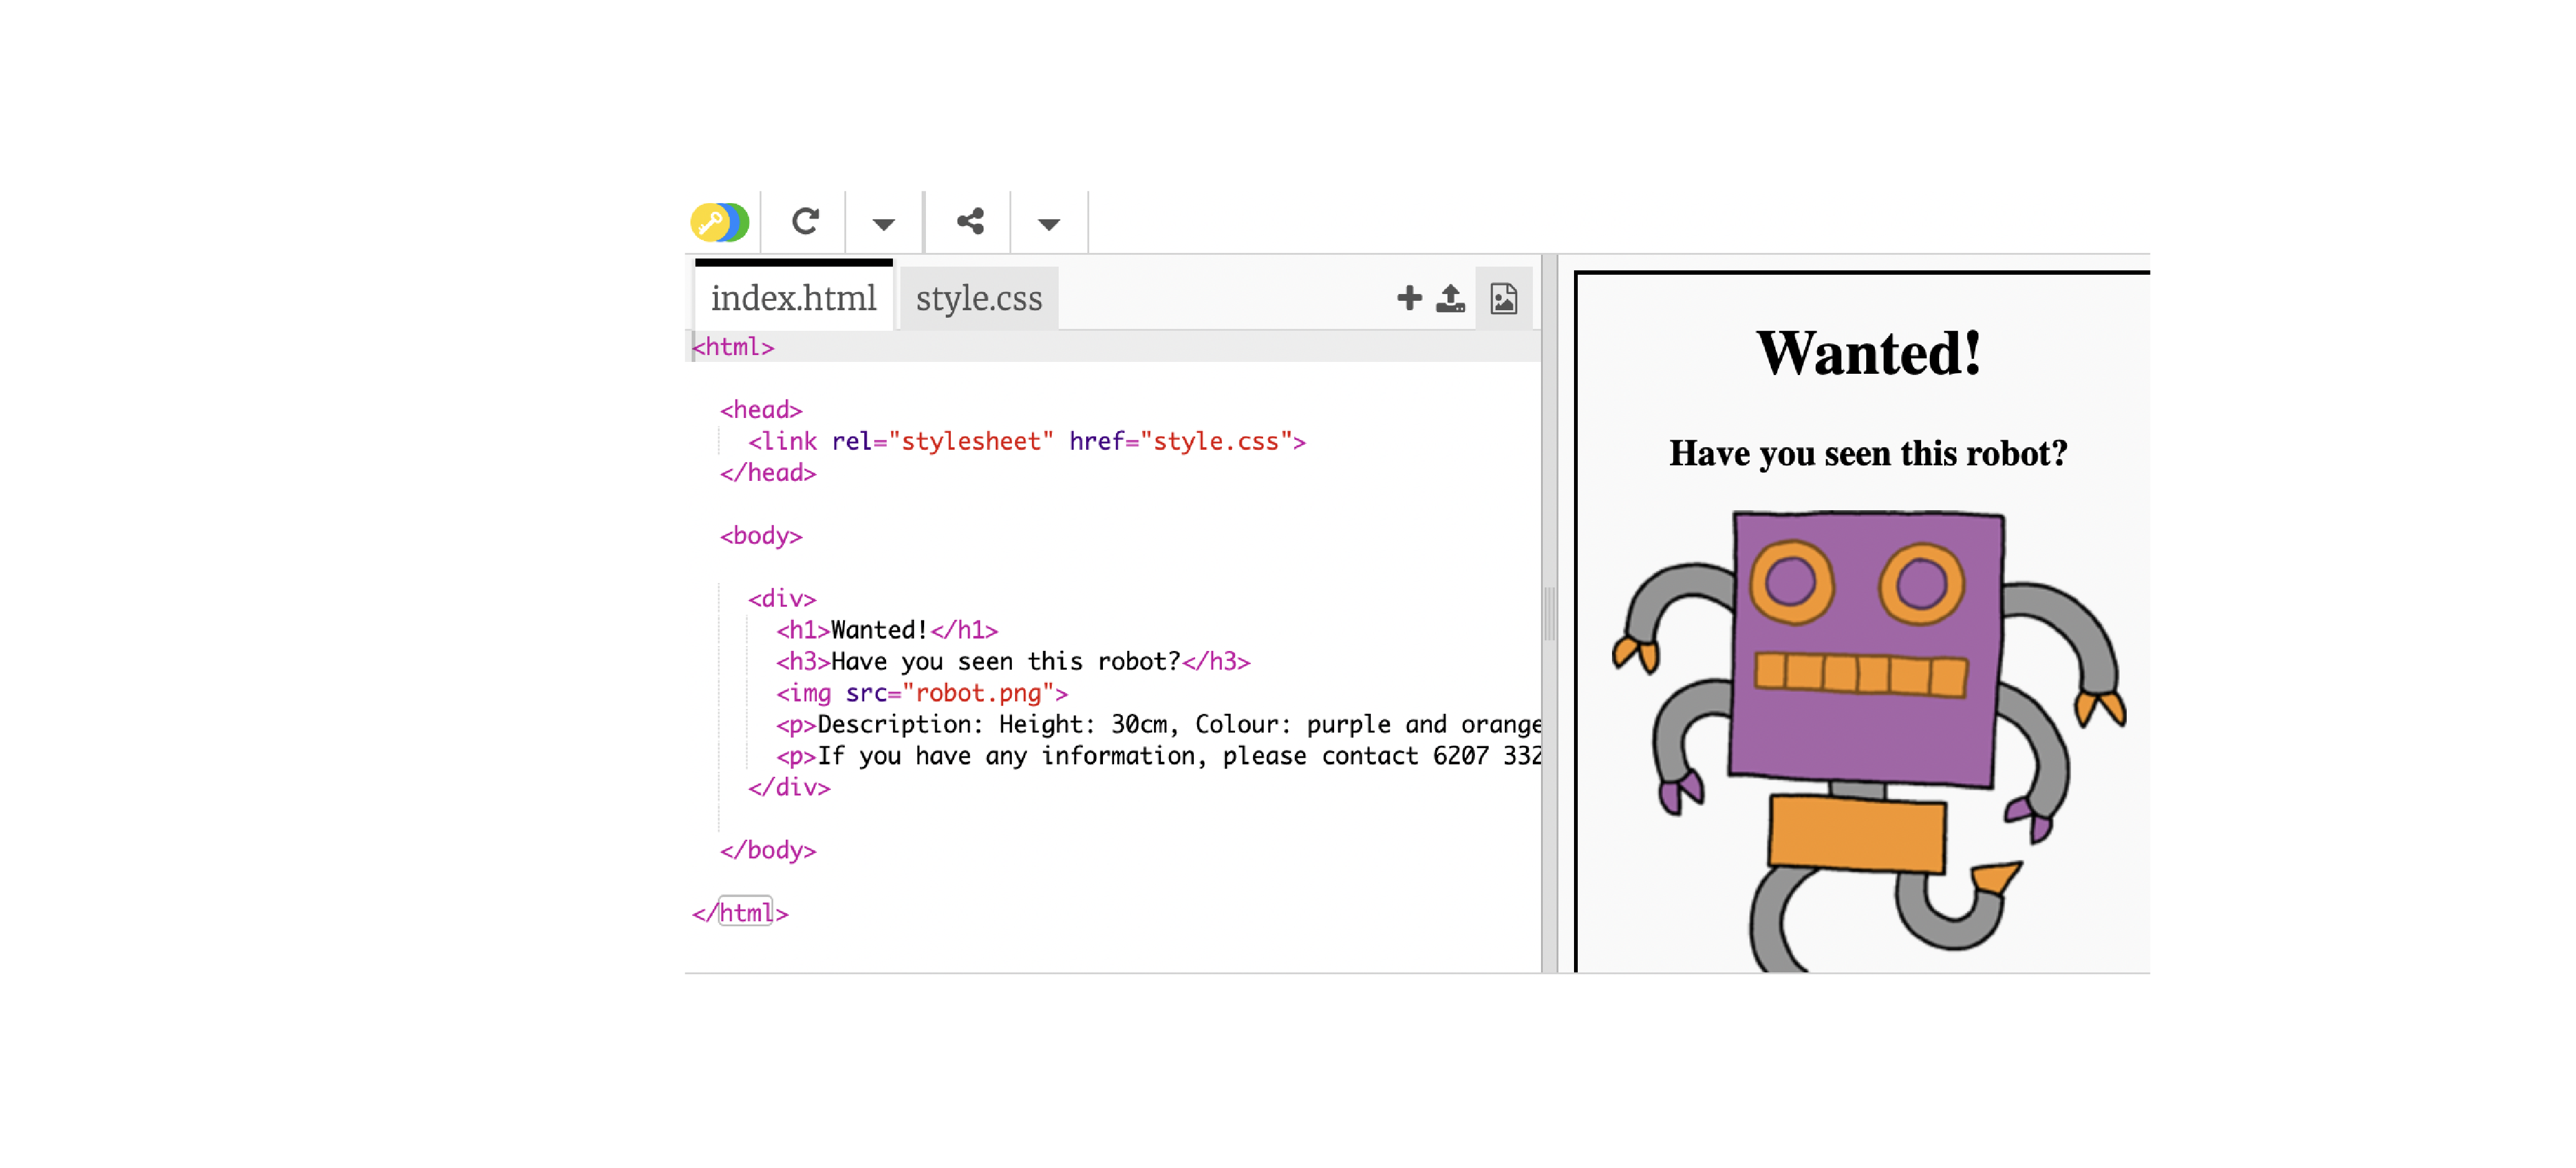Click the <h1>Wanted!</h1> code line
2576x1168 pixels.
click(886, 630)
